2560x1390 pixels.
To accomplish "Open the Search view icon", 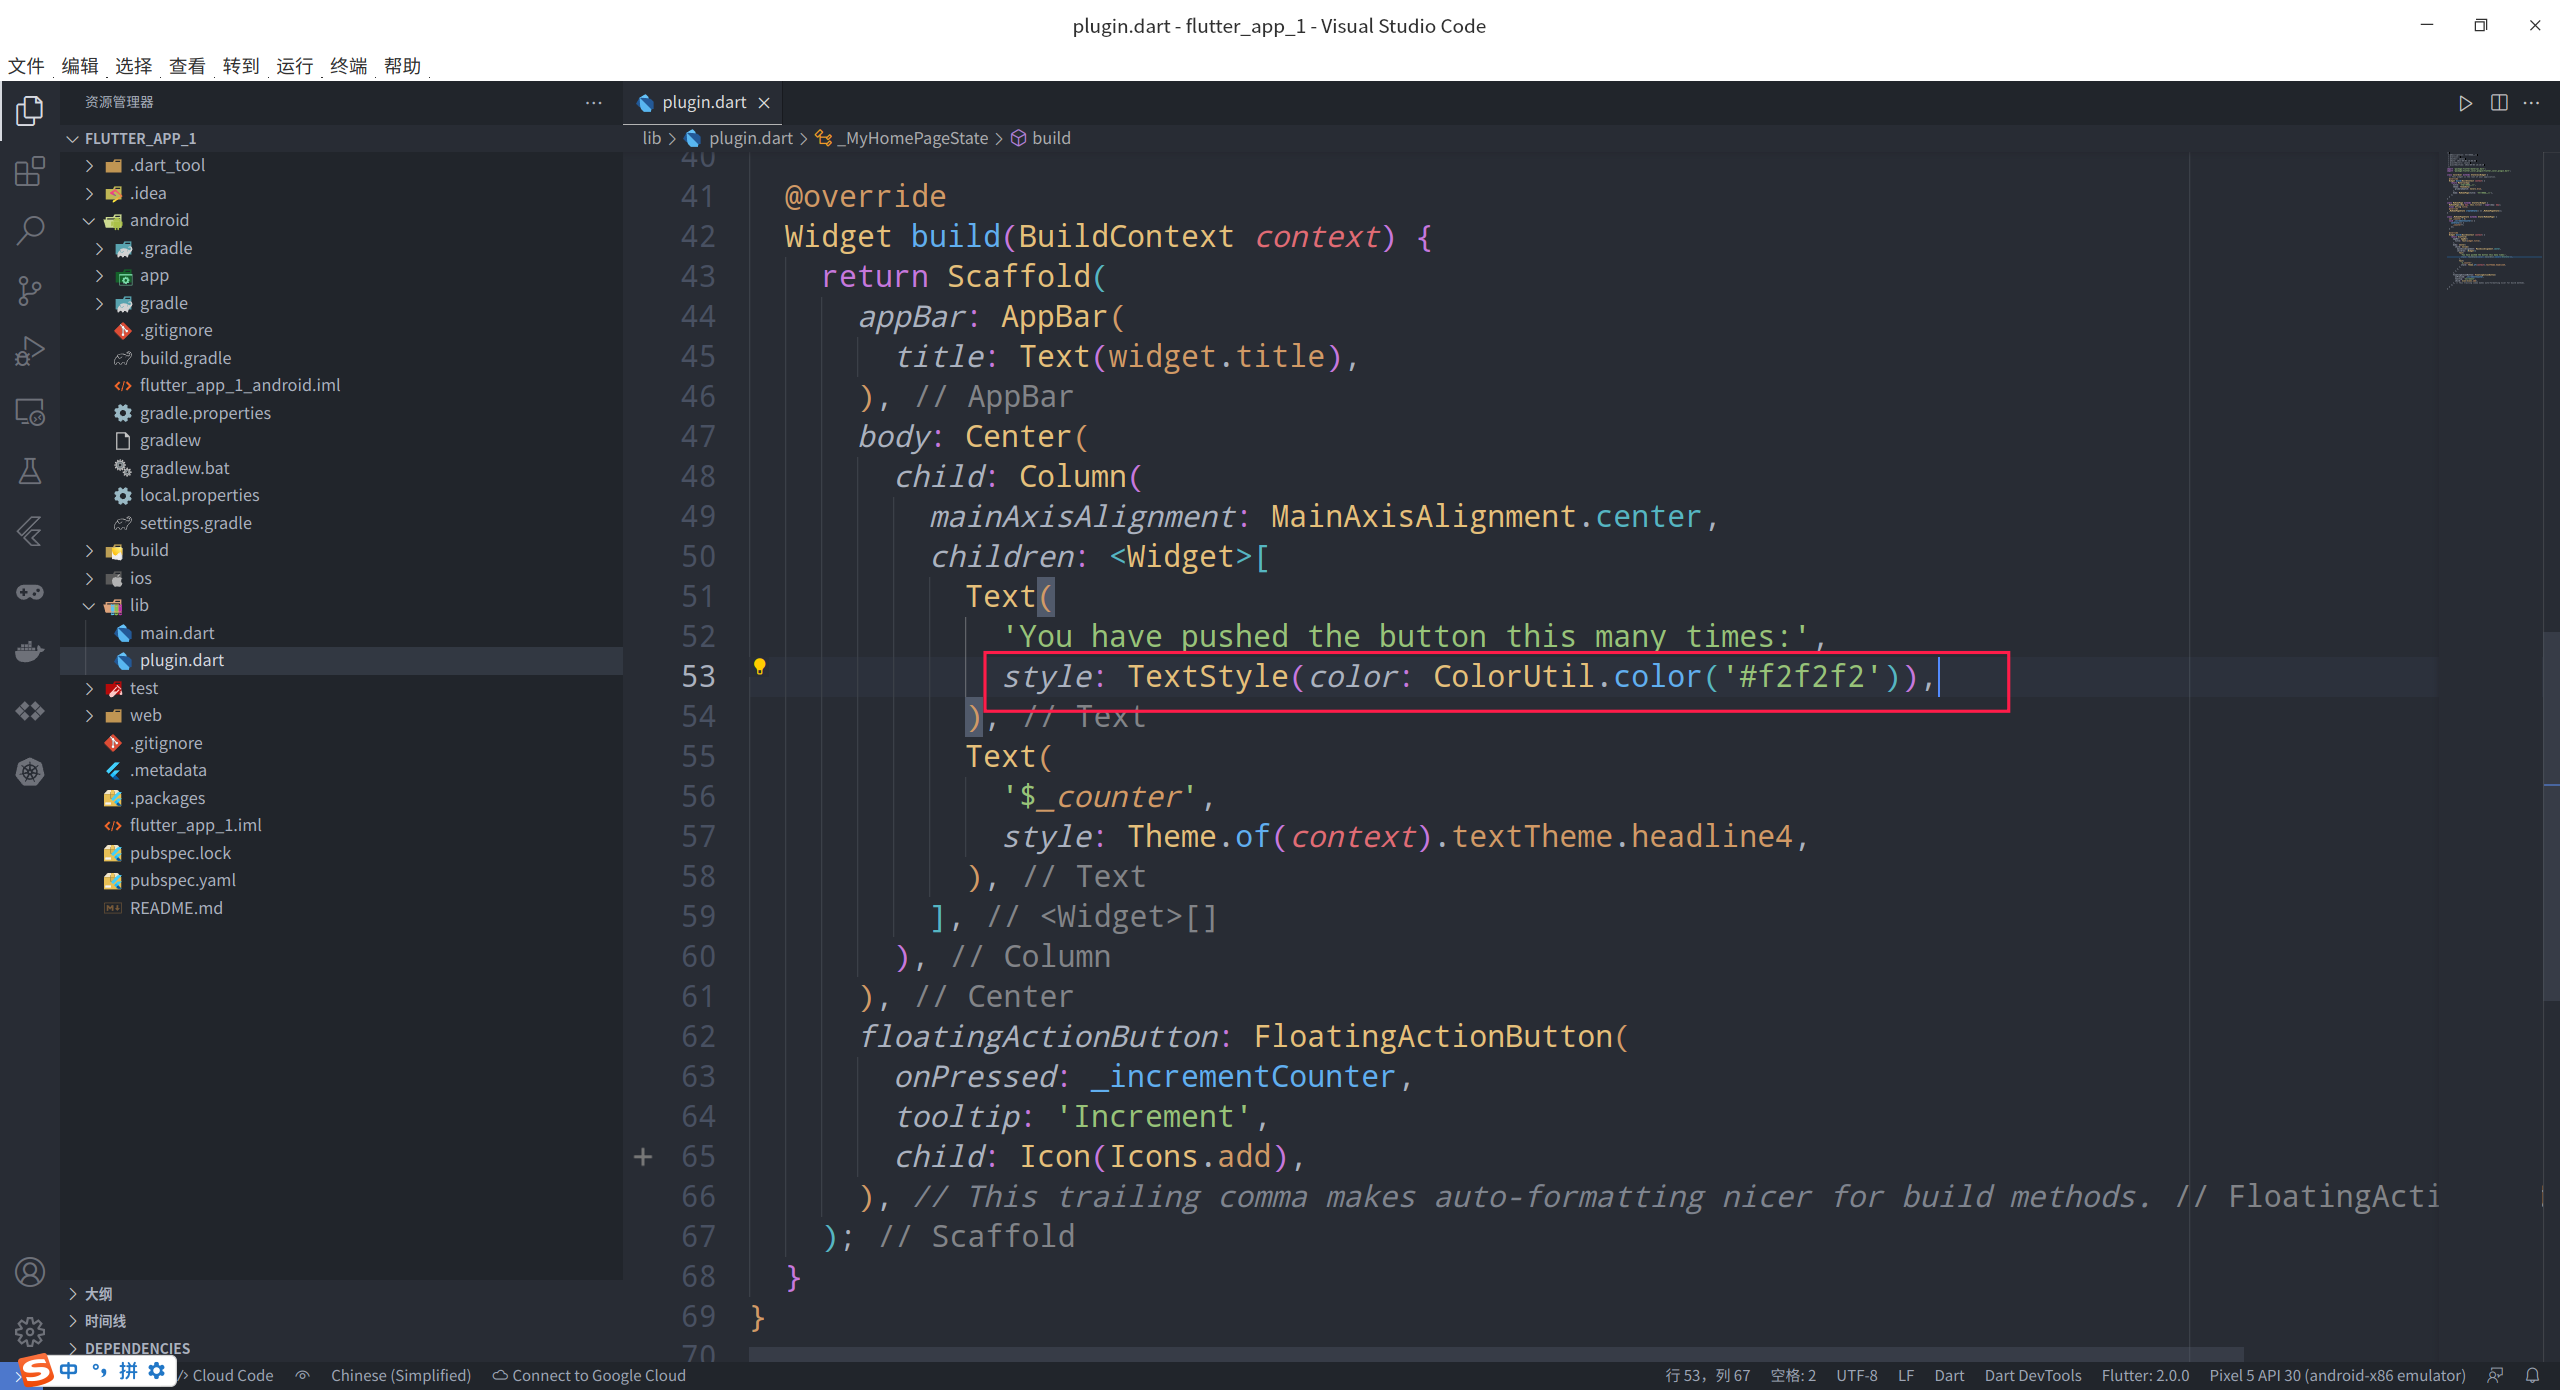I will click(30, 231).
